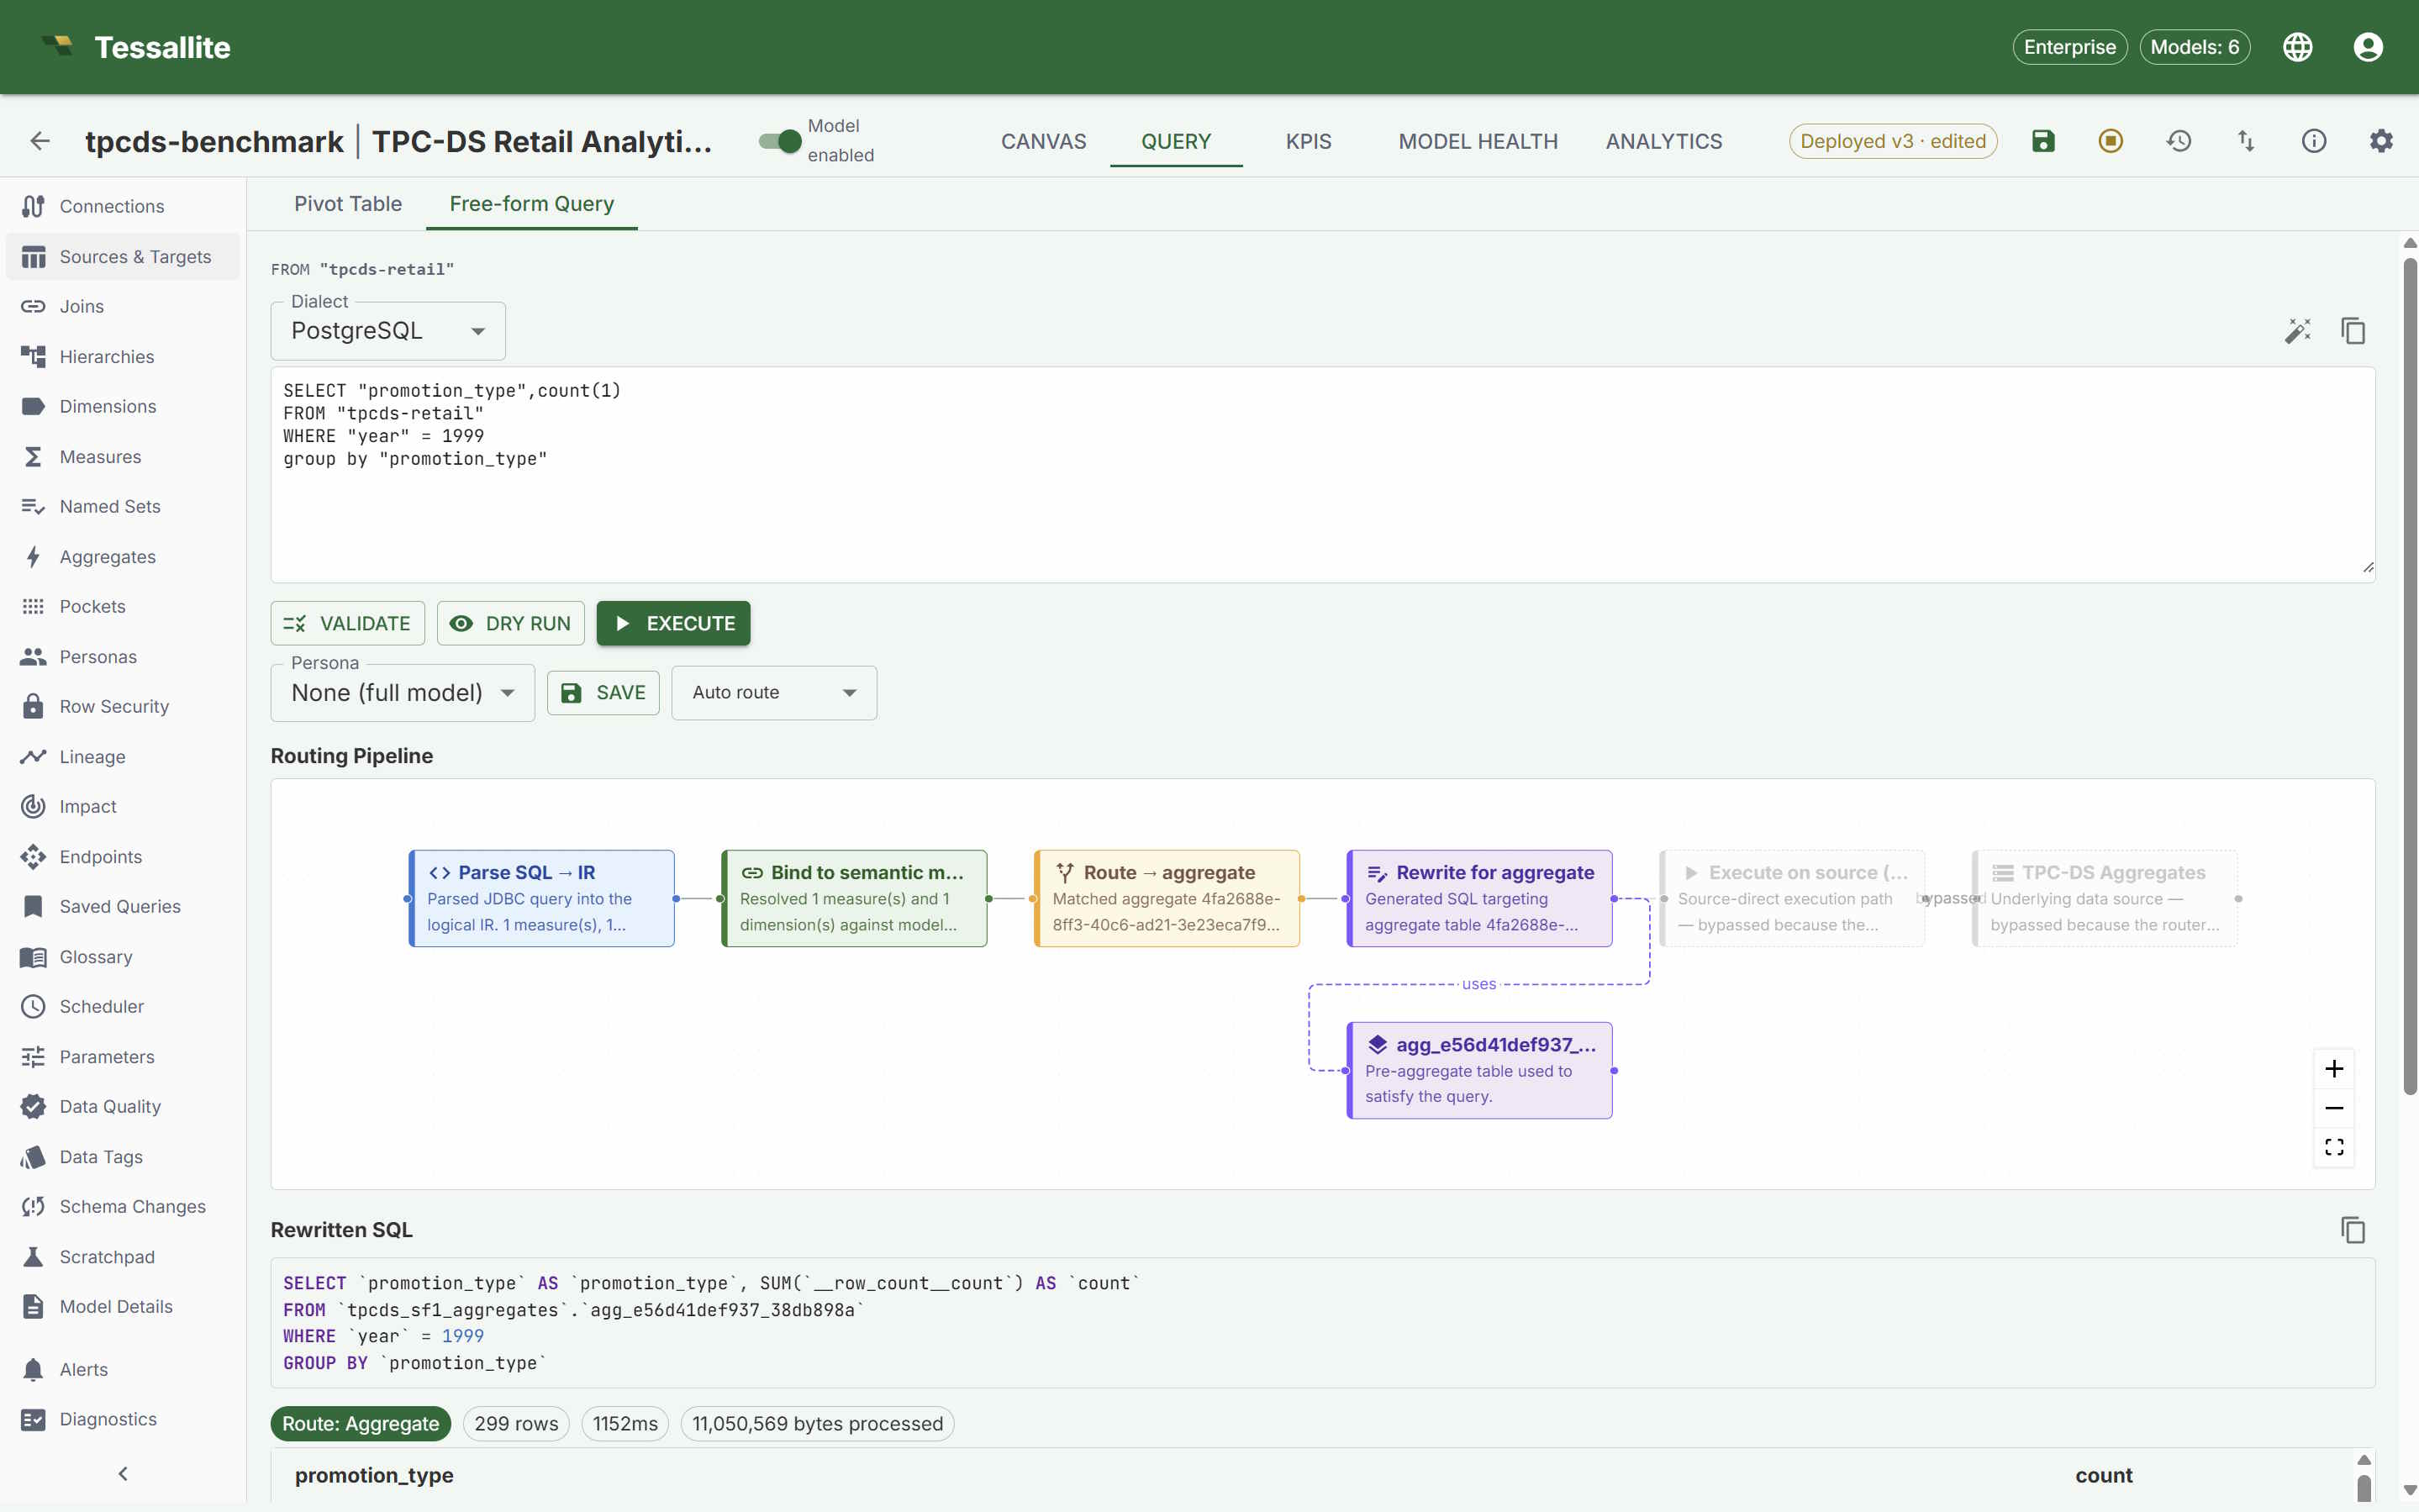
Task: Zoom in the routing pipeline with plus
Action: click(x=2333, y=1069)
